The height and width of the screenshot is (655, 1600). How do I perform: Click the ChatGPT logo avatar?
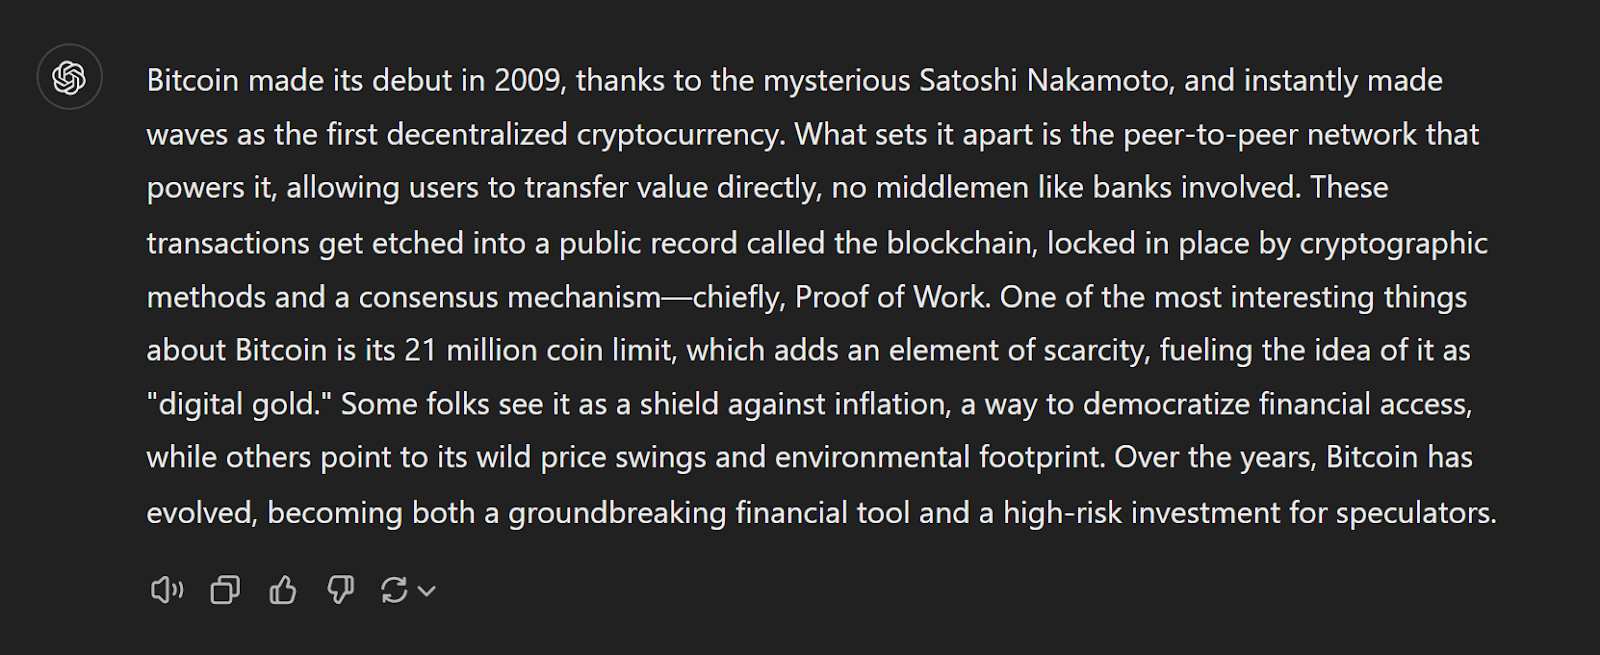(x=69, y=78)
